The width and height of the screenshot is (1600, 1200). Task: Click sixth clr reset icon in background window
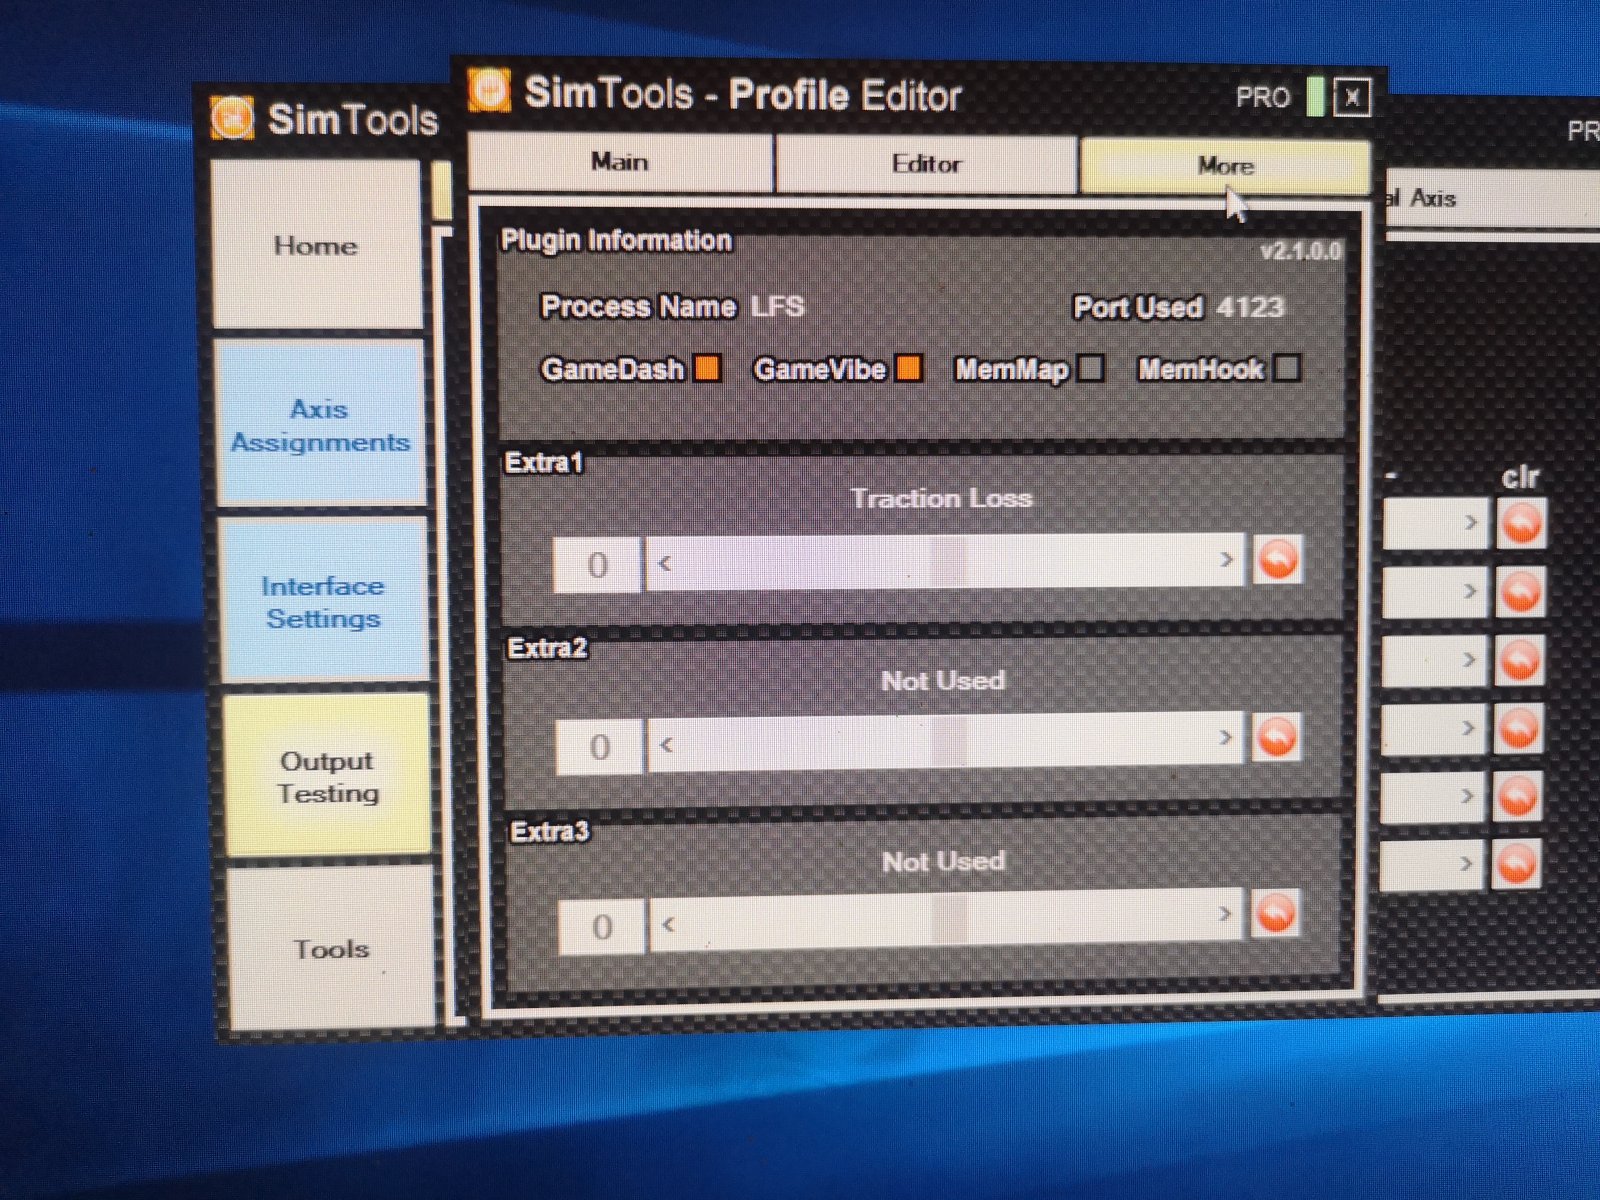1516,864
